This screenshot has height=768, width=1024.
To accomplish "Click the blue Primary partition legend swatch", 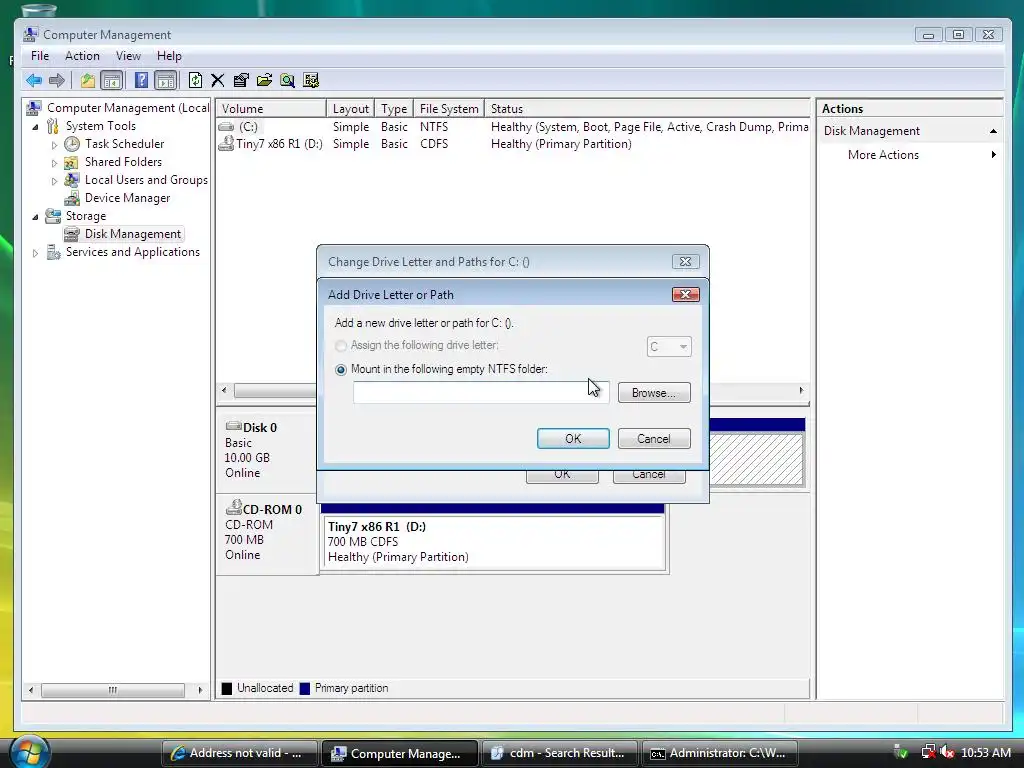I will pos(304,688).
